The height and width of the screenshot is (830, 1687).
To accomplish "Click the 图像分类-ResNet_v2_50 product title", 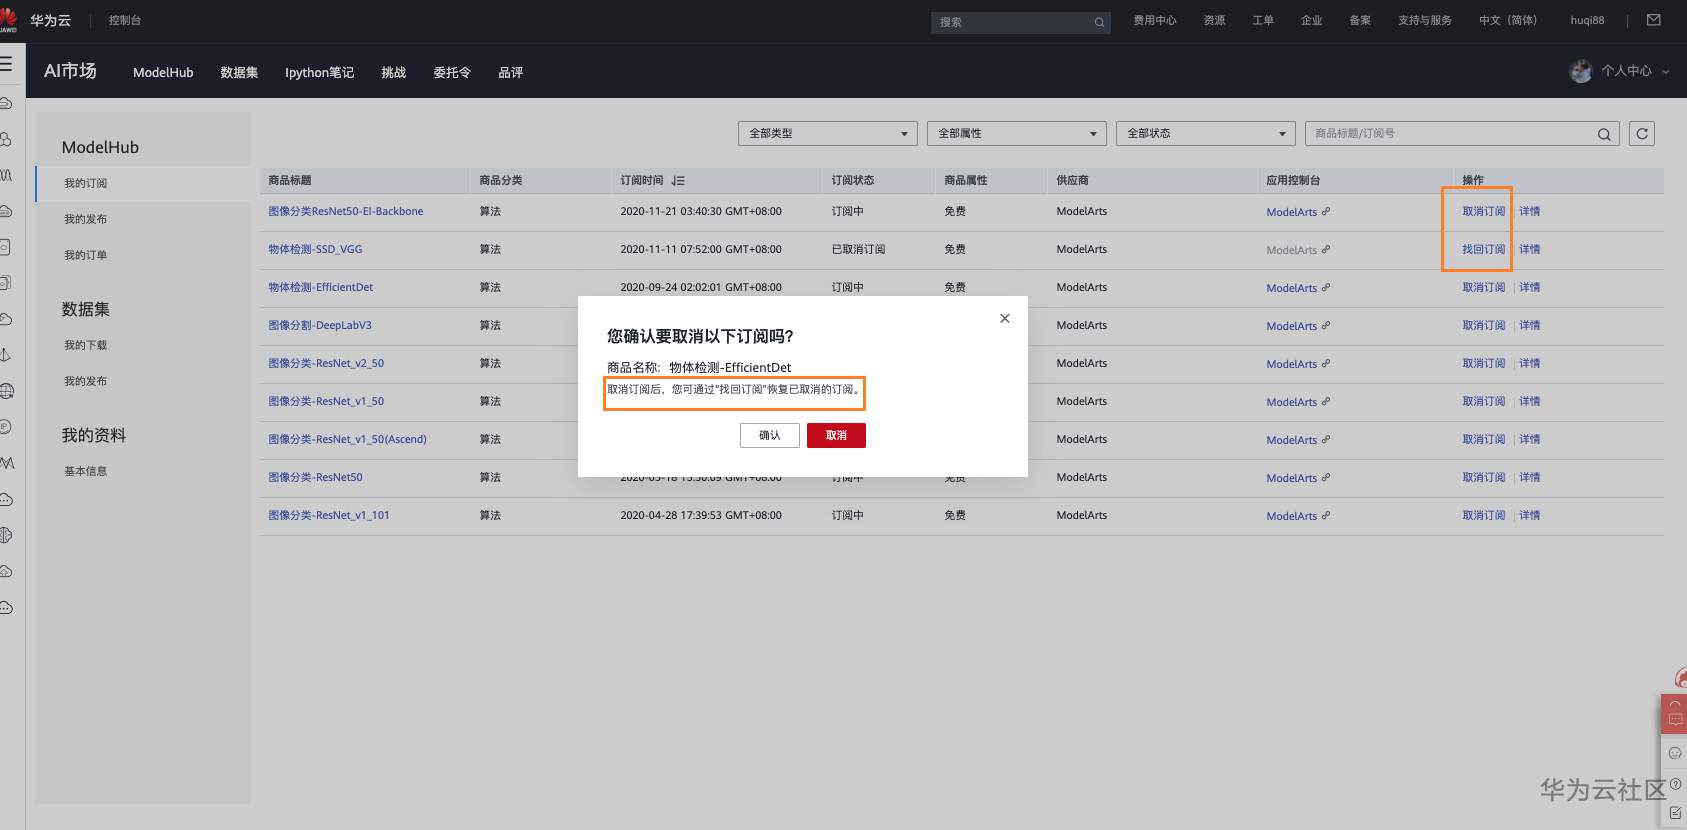I will (x=326, y=364).
